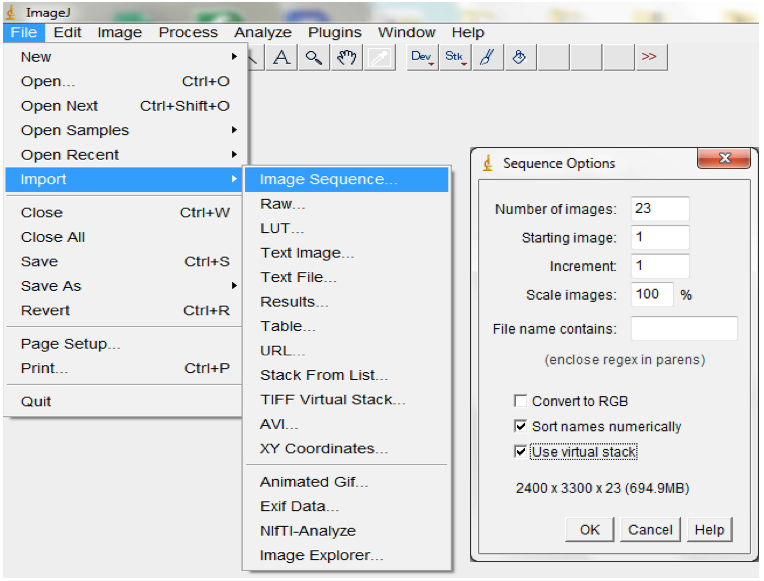This screenshot has width=764, height=581.
Task: Choose LUT... import option
Action: click(x=346, y=229)
